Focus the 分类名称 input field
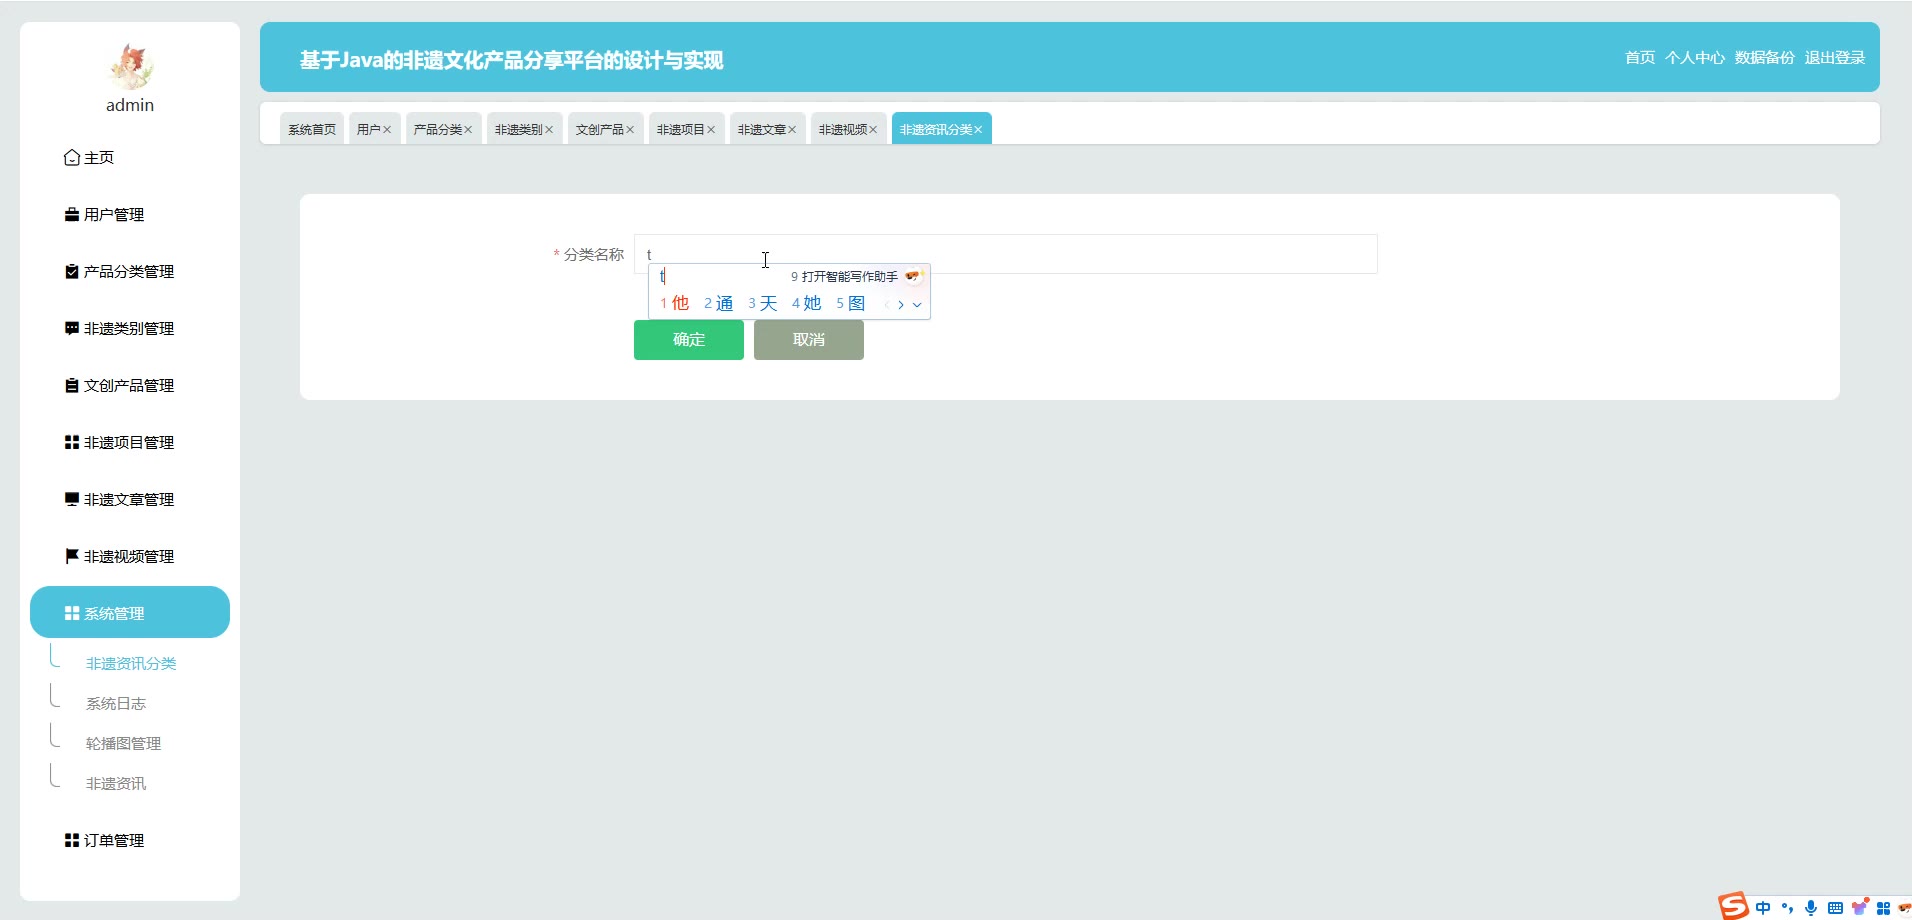This screenshot has height=920, width=1912. (1006, 254)
